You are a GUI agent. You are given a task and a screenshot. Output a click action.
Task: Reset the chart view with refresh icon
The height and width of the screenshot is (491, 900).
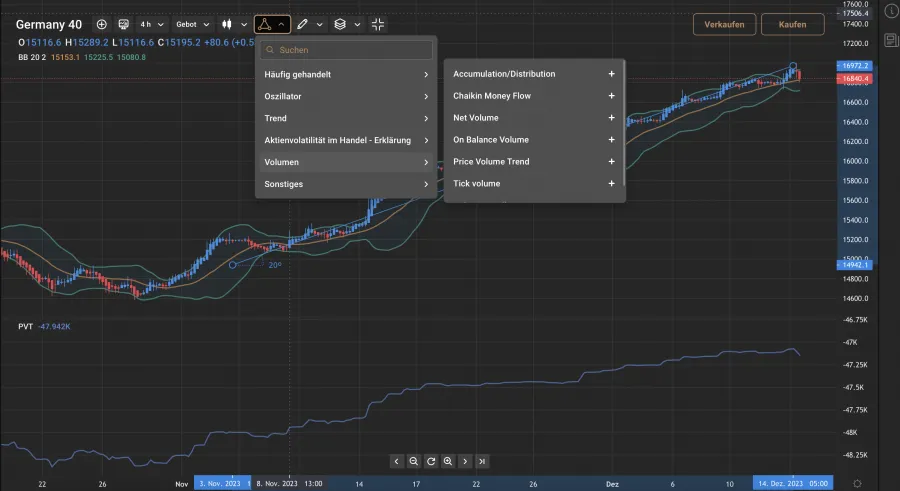(x=430, y=461)
